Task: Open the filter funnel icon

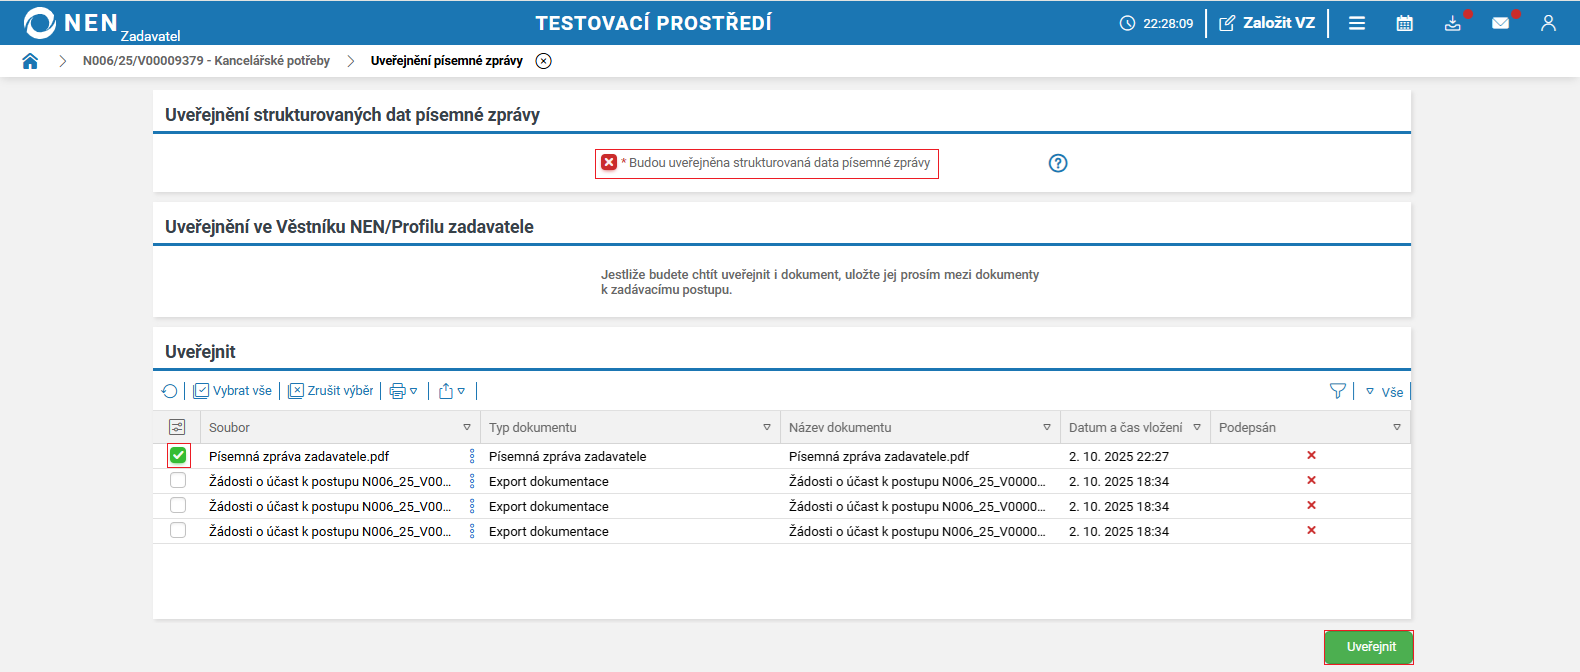Action: tap(1337, 391)
